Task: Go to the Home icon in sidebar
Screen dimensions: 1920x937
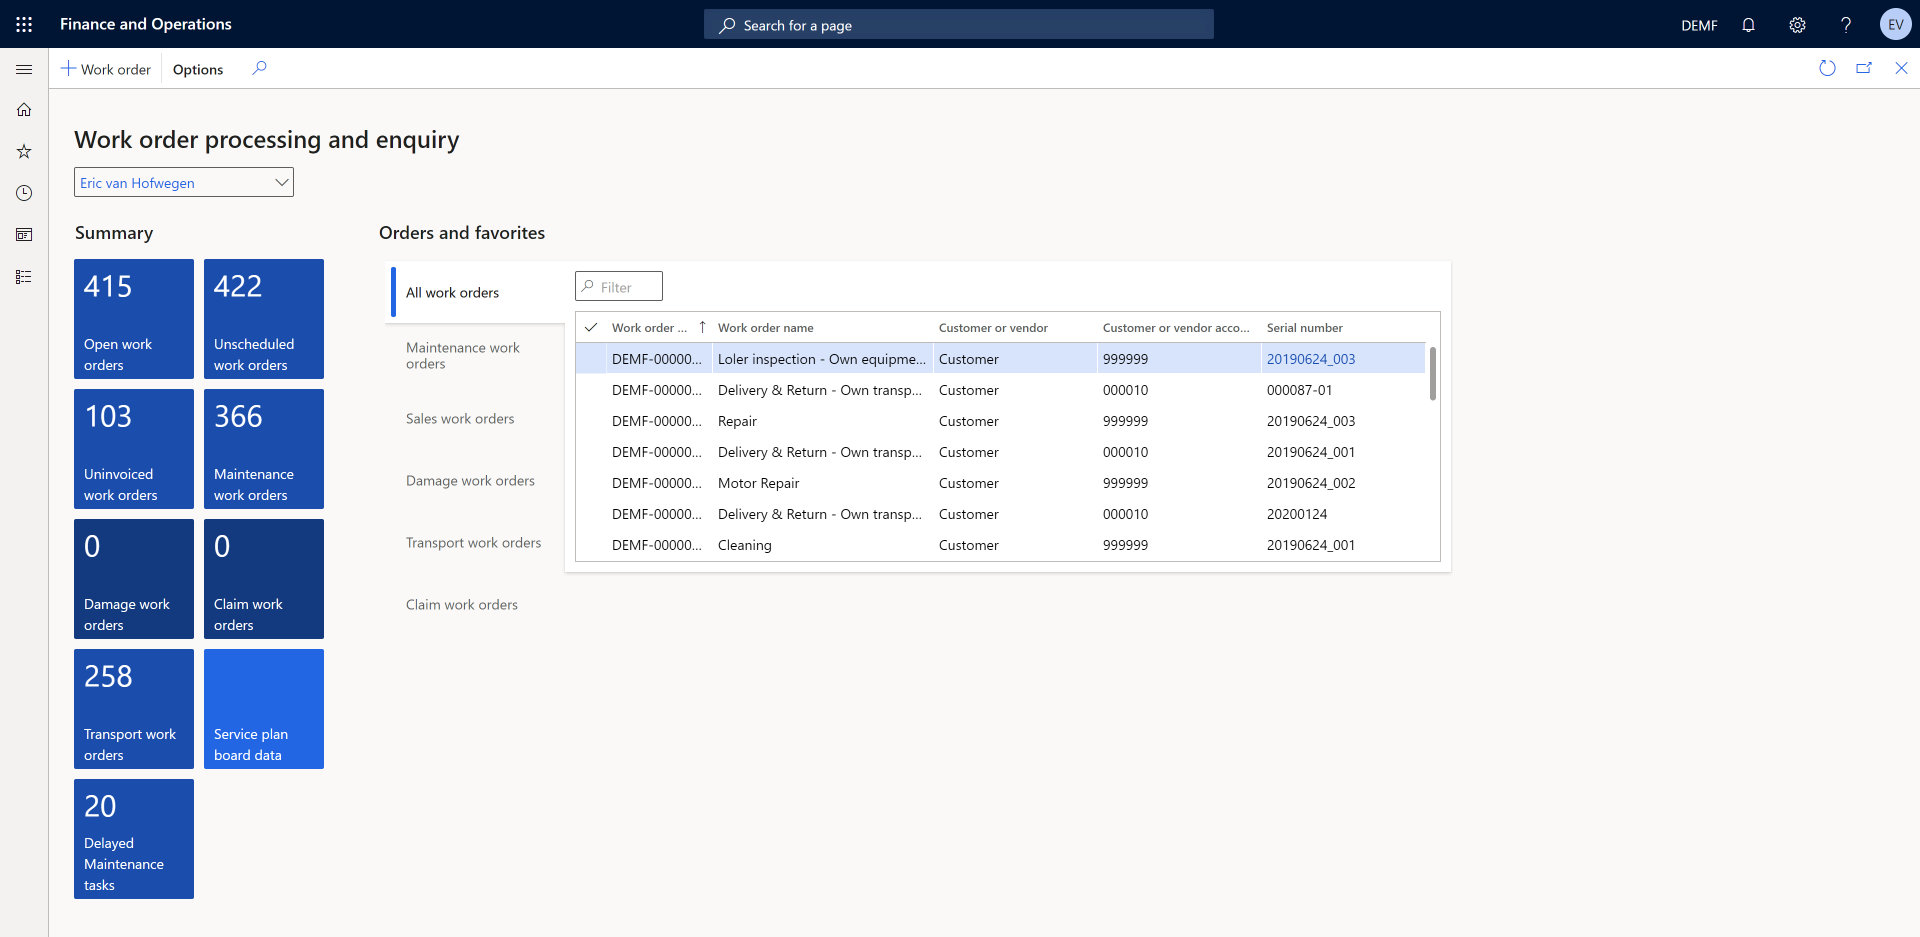Action: [24, 110]
